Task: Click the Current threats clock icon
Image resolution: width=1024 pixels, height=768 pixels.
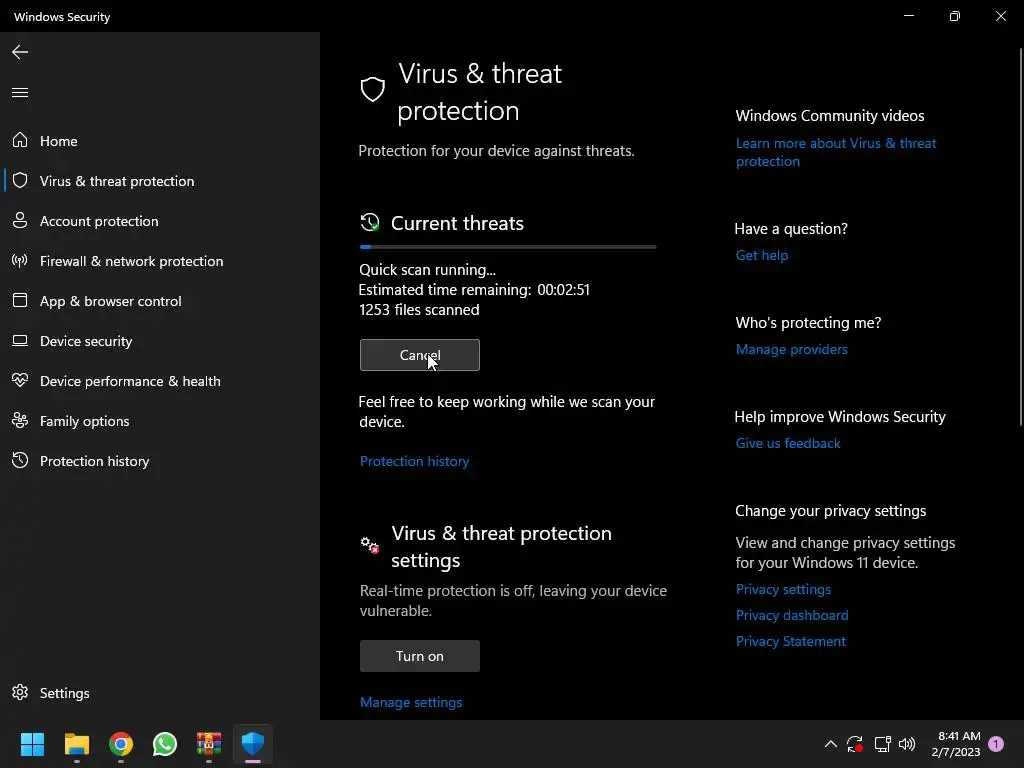Action: (x=370, y=223)
